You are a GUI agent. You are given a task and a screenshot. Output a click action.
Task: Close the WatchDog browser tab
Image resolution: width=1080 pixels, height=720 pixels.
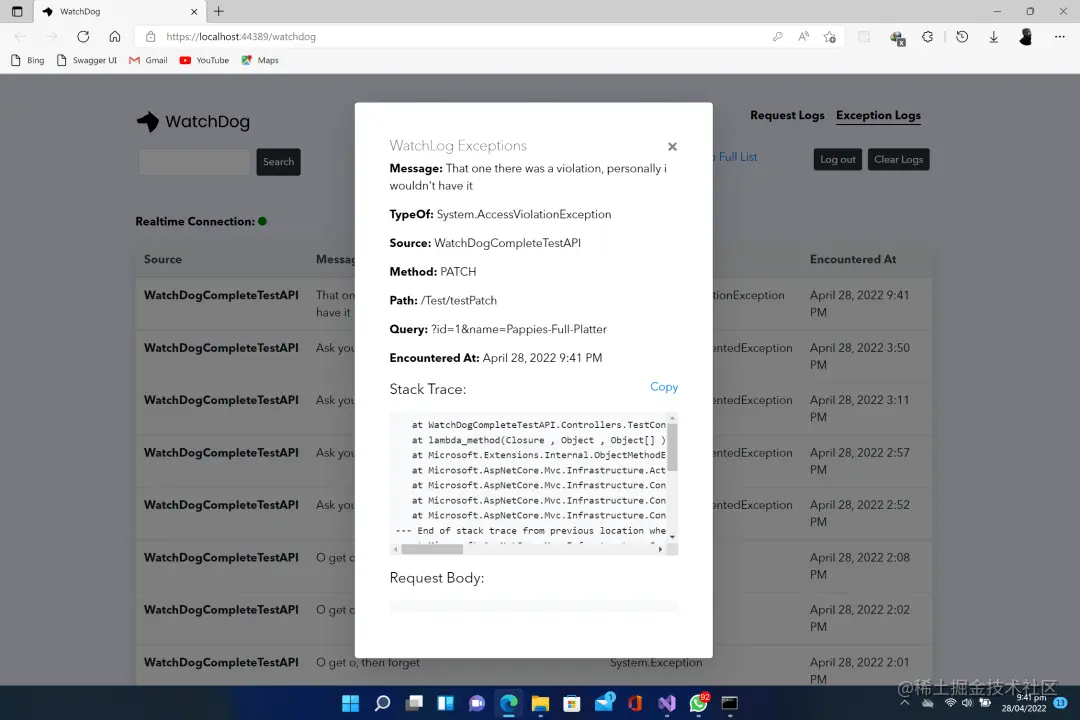(x=194, y=12)
